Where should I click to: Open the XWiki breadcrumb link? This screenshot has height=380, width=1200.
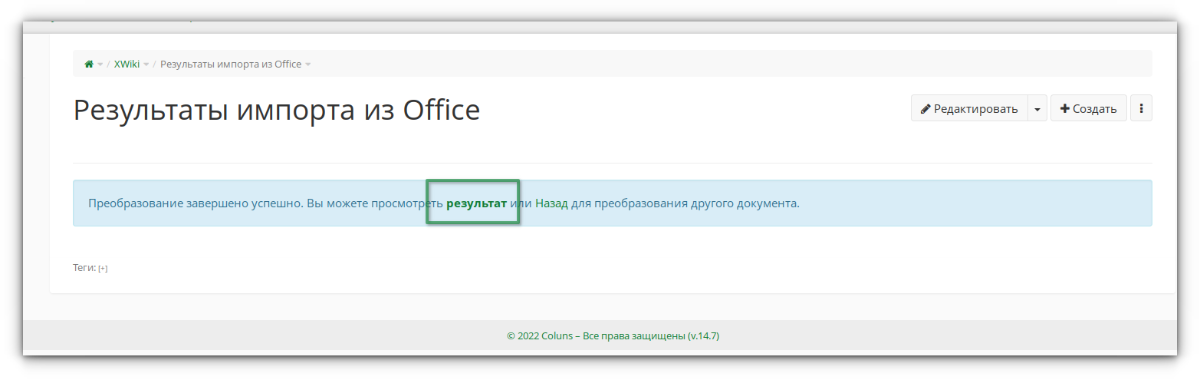tap(127, 64)
